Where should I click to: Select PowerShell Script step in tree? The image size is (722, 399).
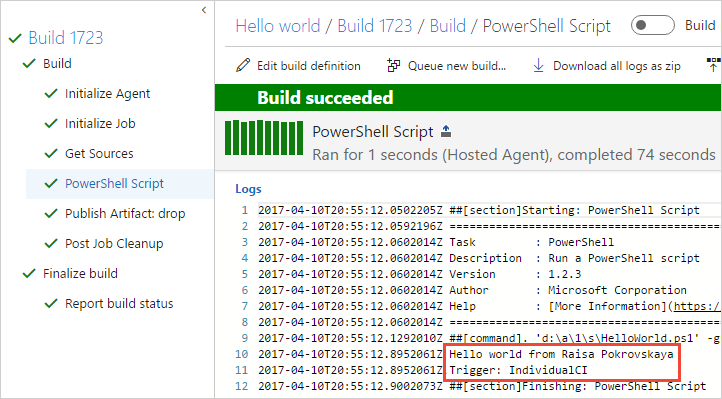tap(114, 184)
